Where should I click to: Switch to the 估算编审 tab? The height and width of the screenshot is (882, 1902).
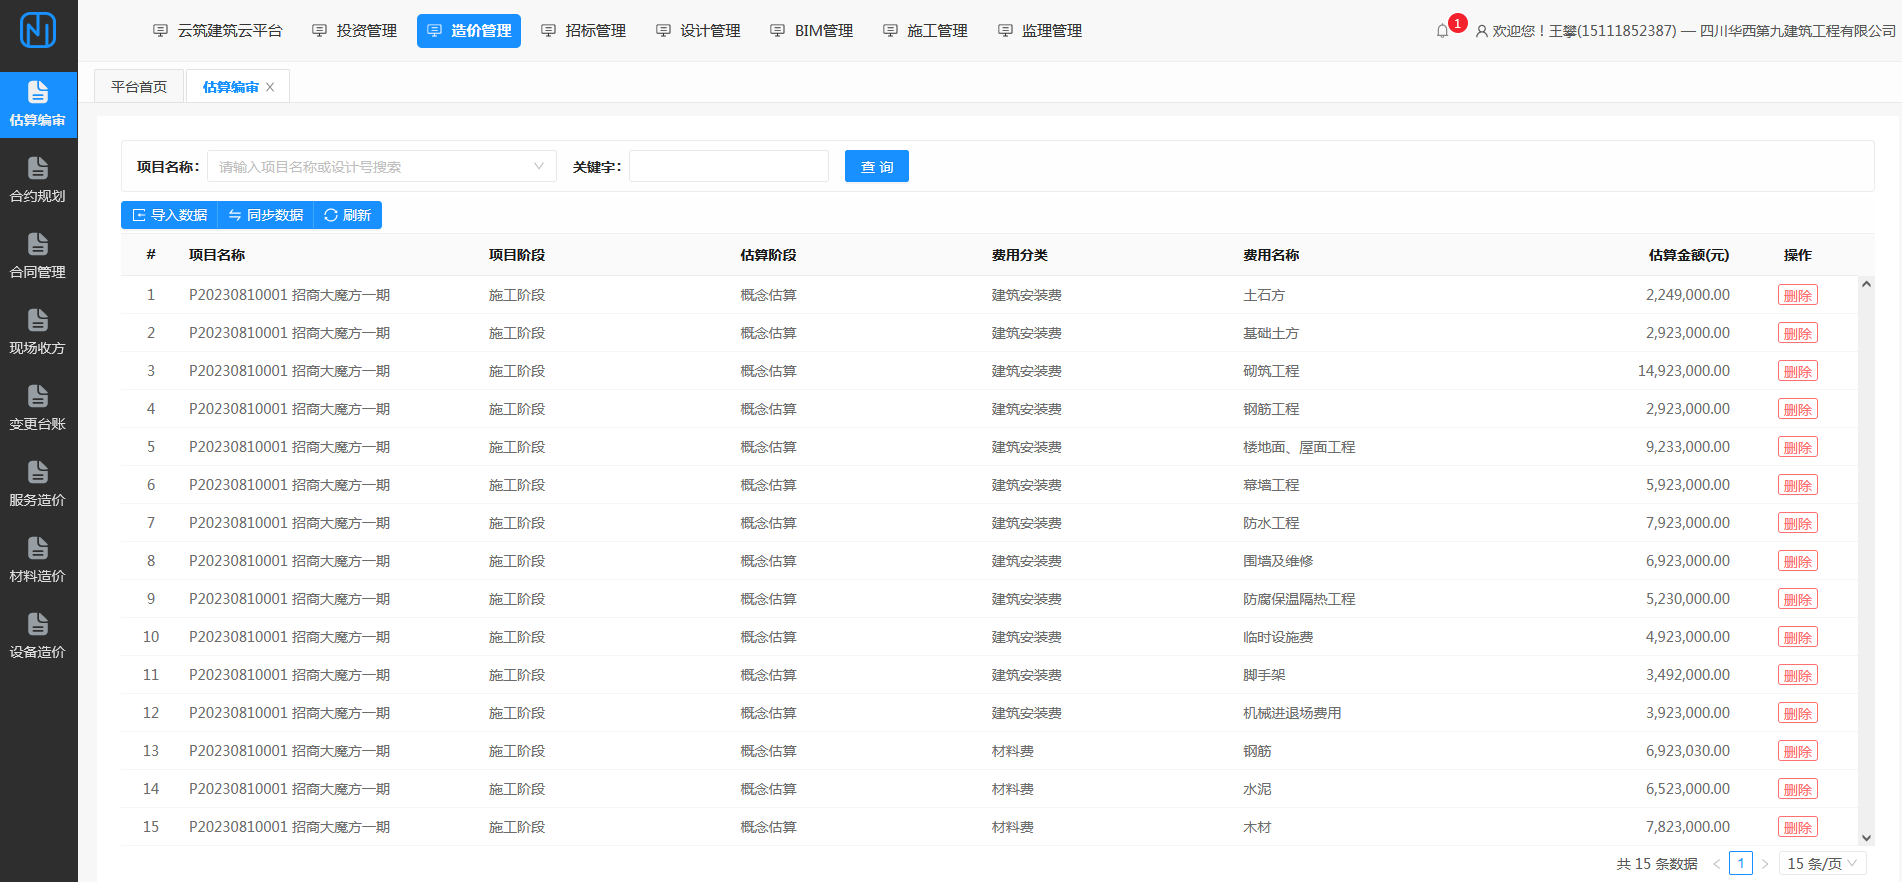[231, 87]
